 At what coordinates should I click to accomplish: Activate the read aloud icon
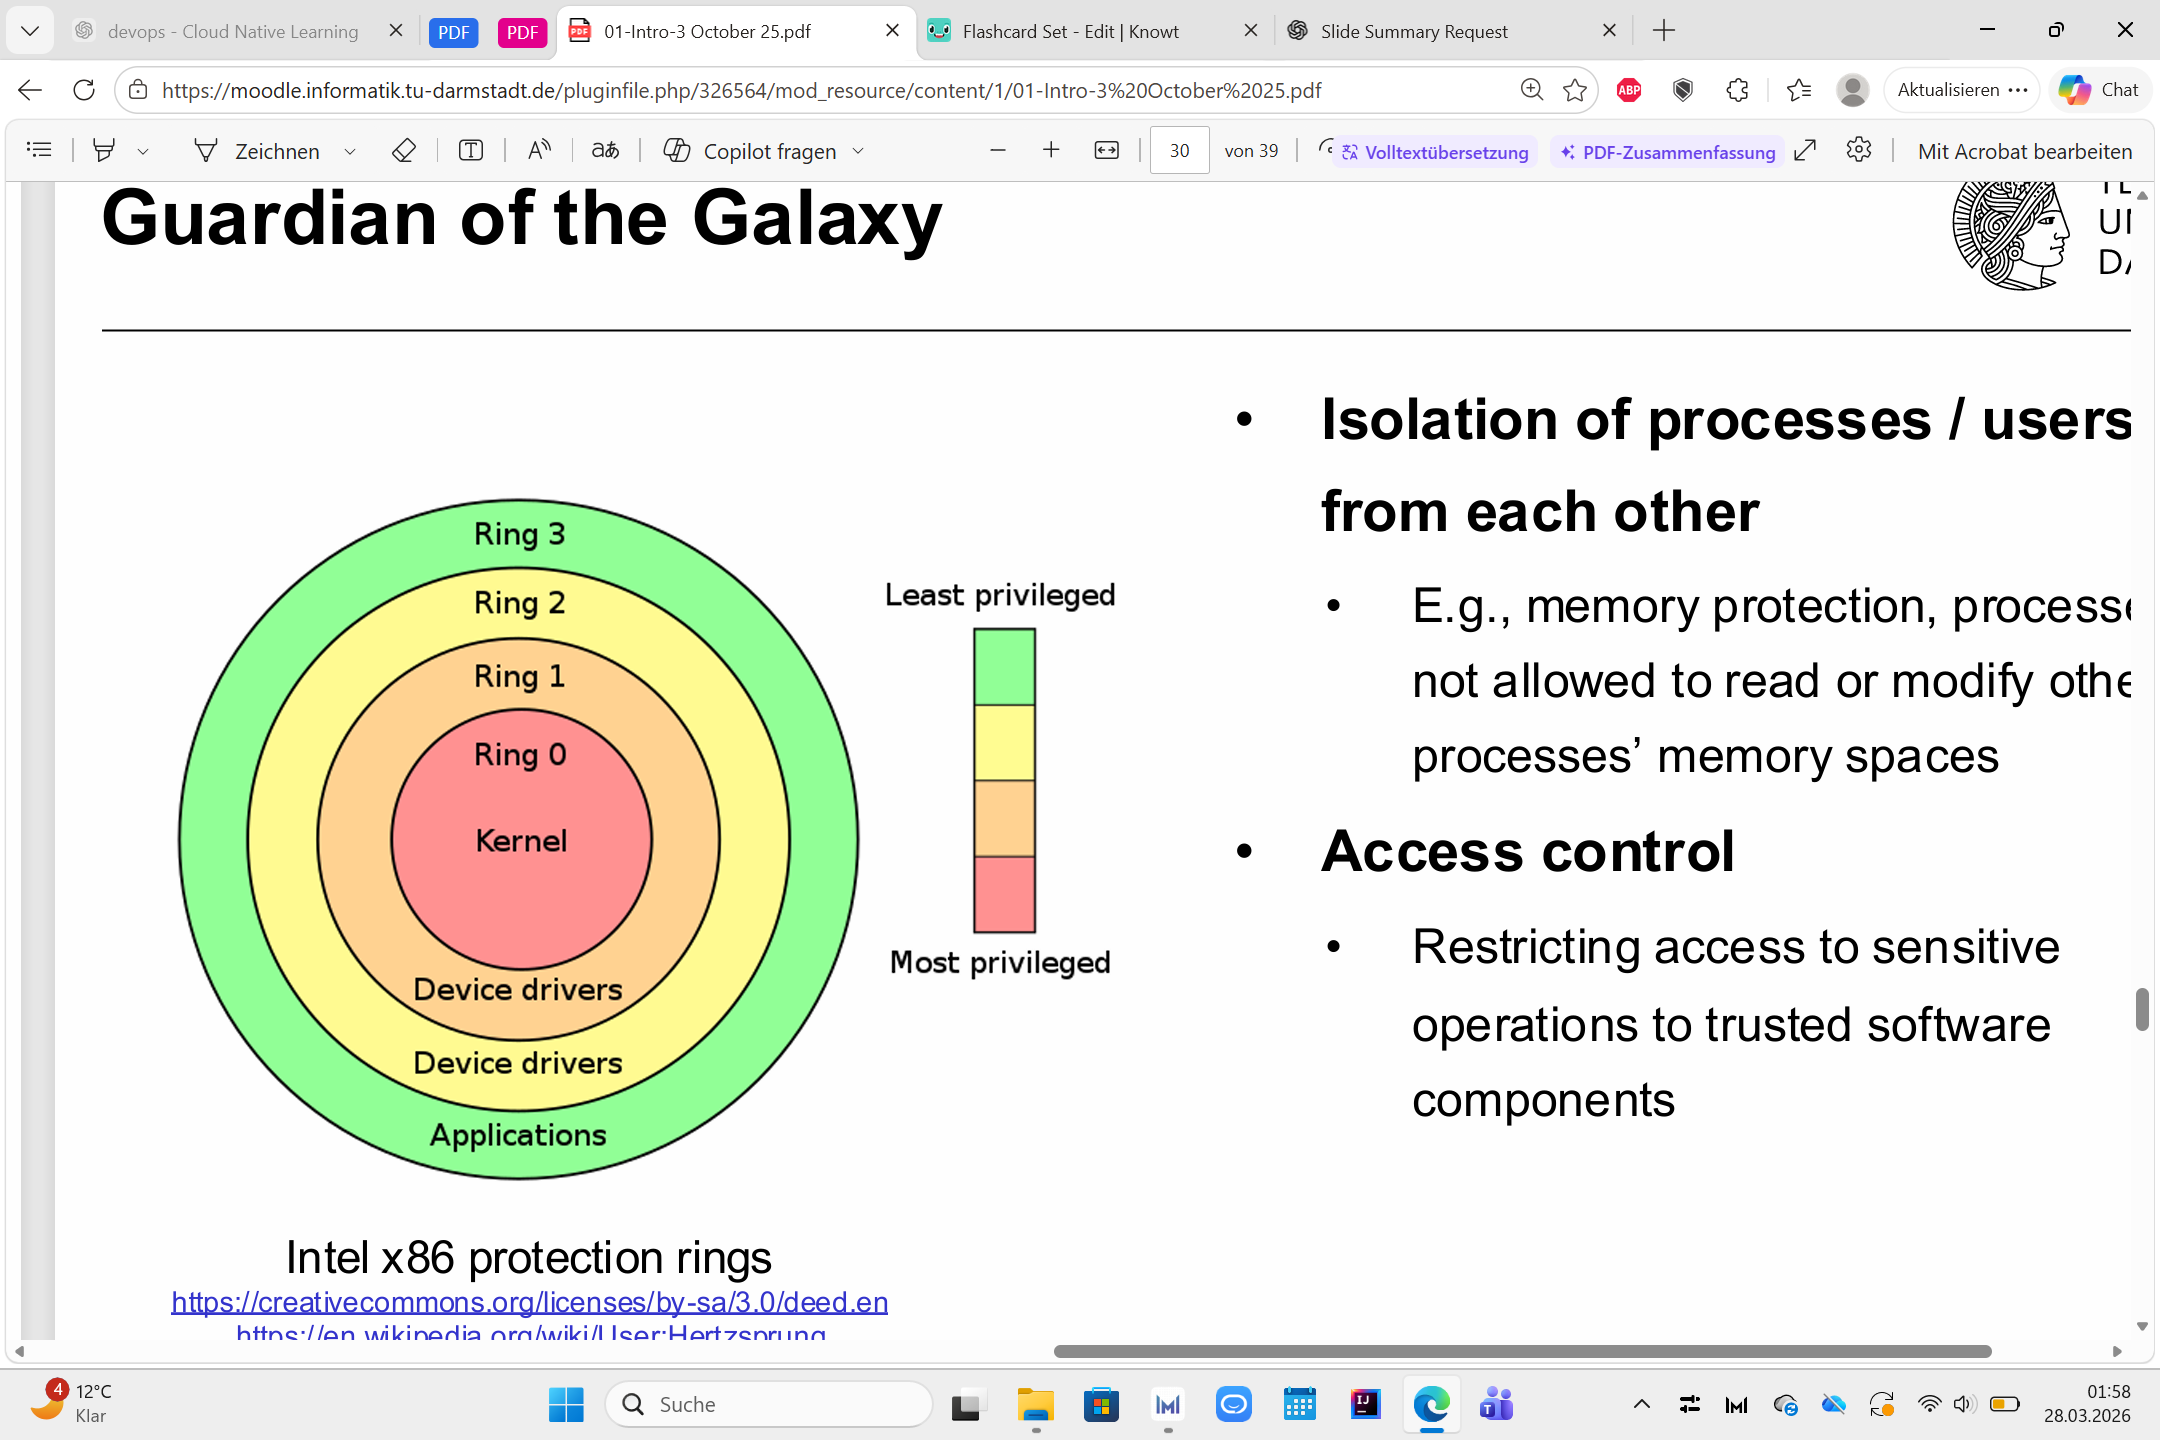tap(539, 151)
